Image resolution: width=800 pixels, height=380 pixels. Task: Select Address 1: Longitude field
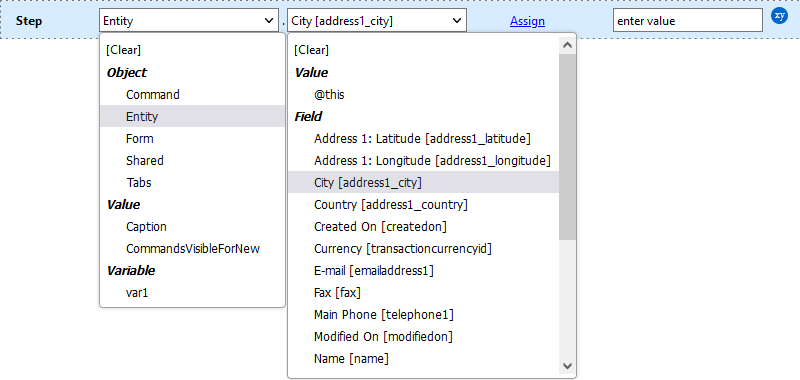point(423,160)
